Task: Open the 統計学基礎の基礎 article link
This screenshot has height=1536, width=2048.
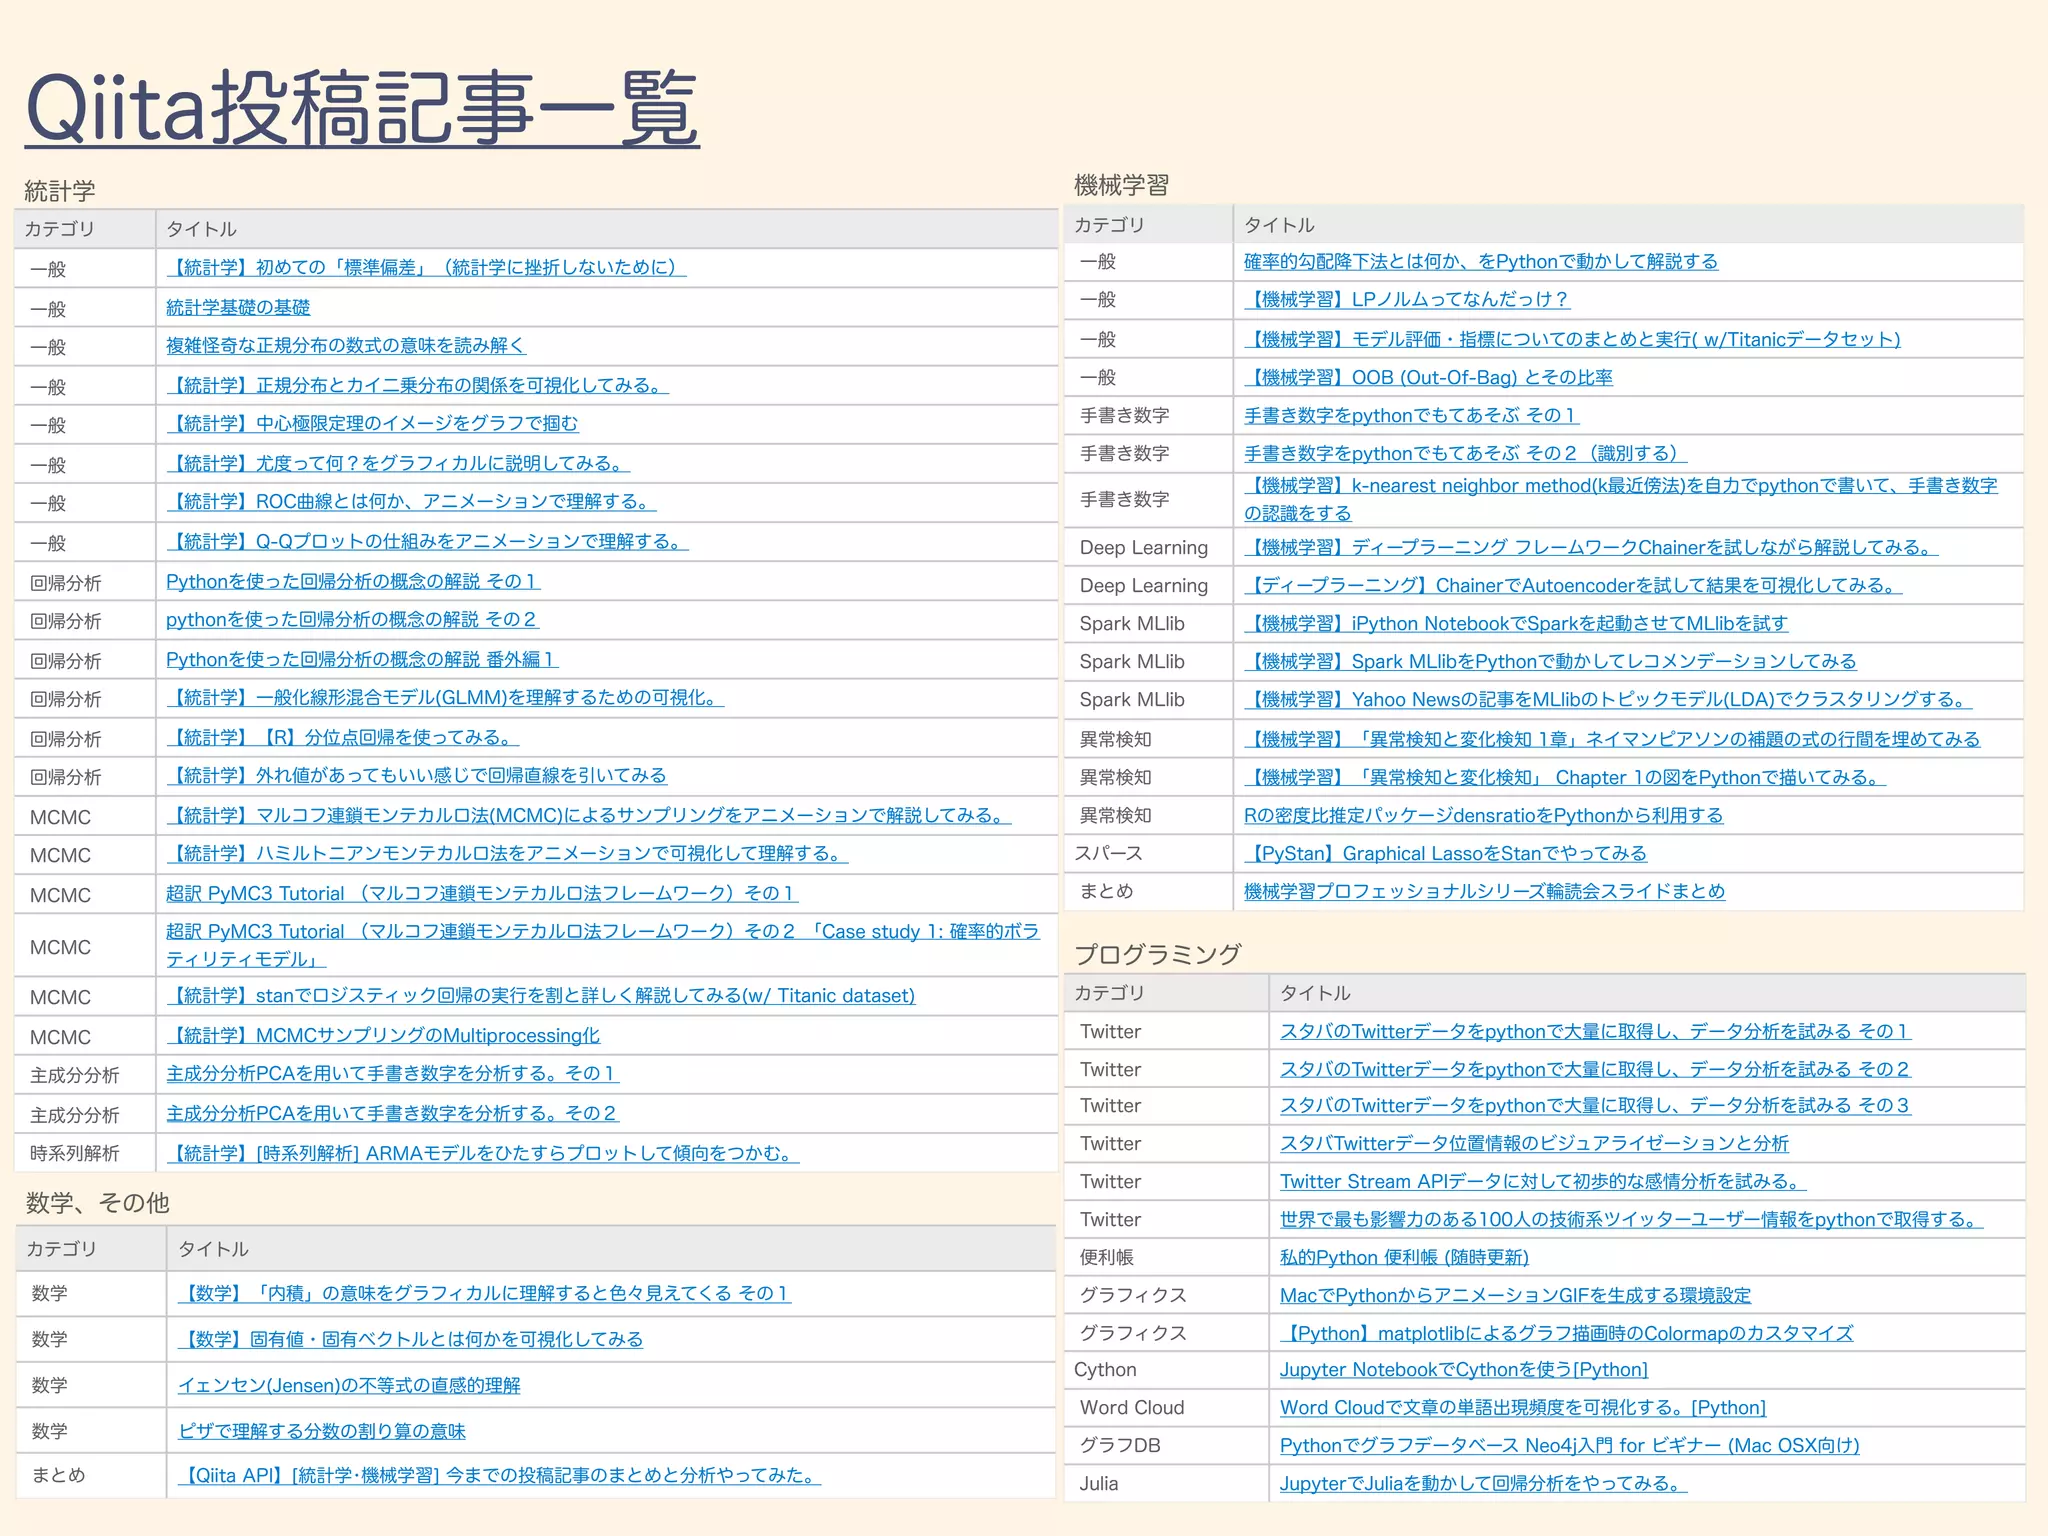Action: tap(238, 307)
